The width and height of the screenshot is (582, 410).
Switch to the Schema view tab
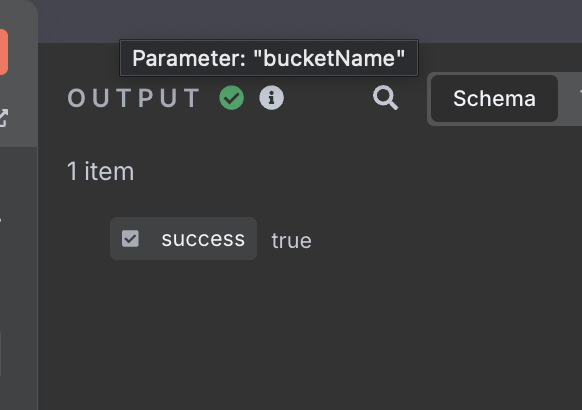[494, 99]
